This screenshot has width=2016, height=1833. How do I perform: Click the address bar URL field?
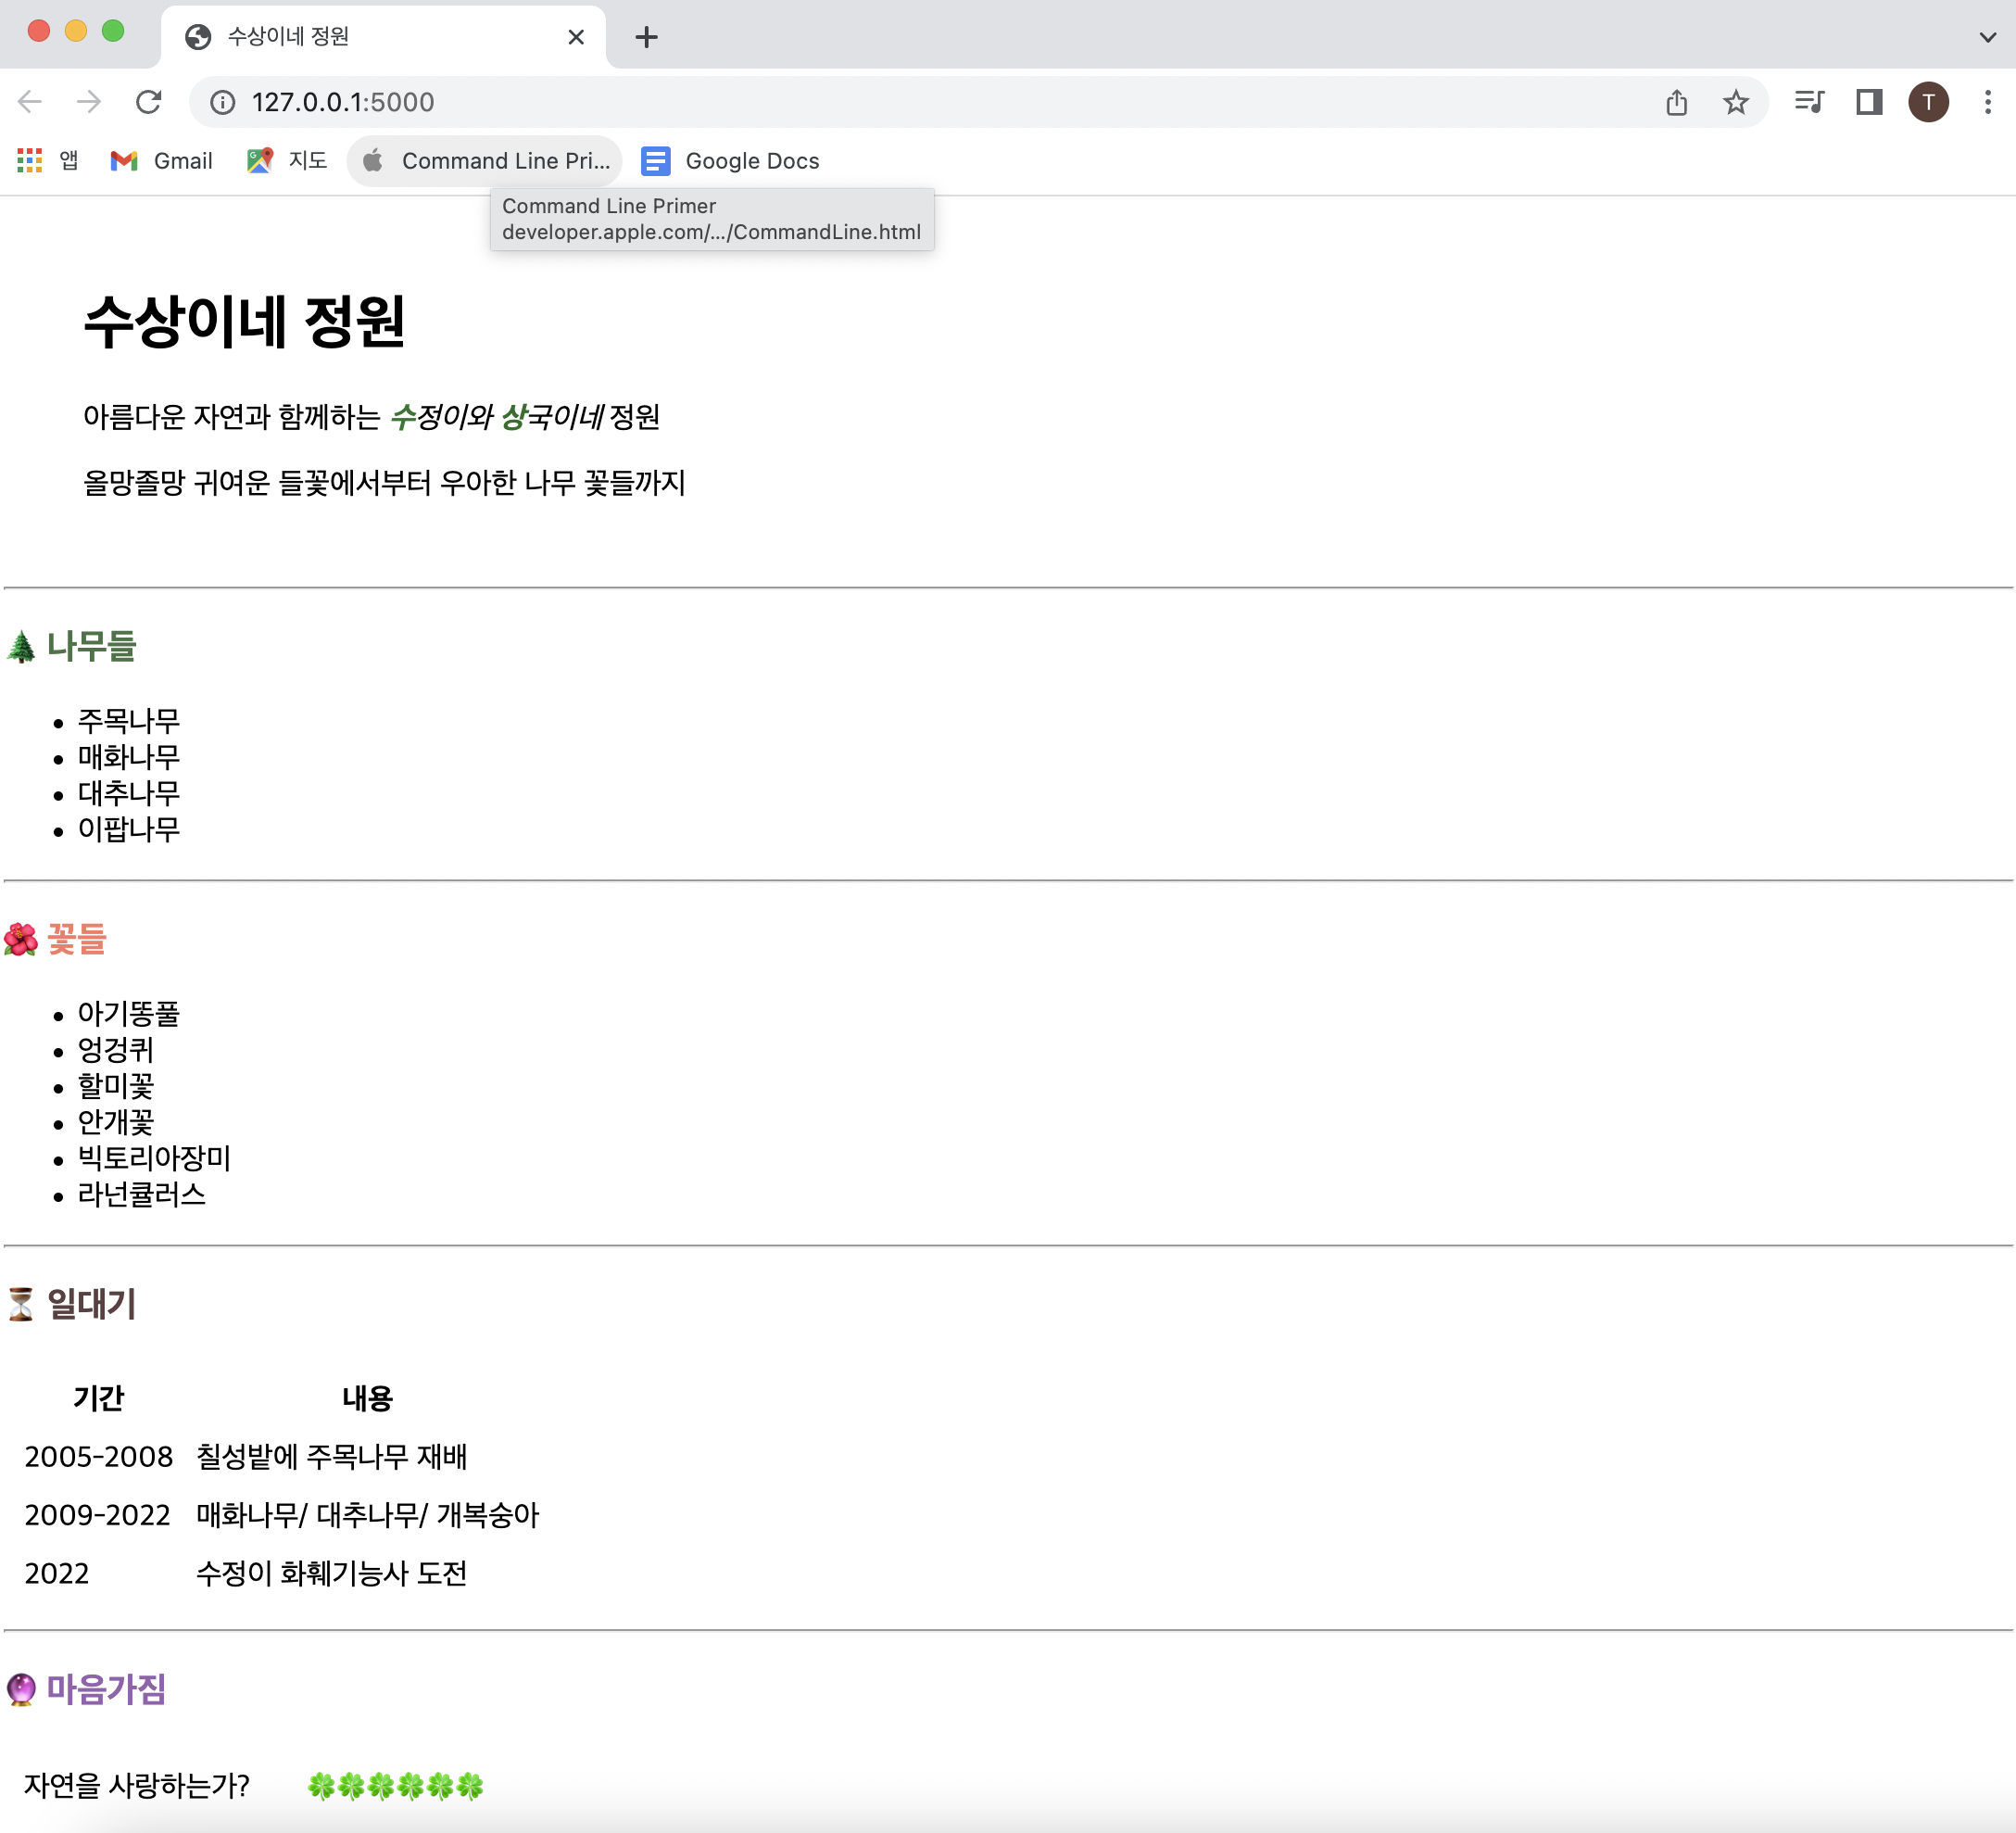coord(900,102)
